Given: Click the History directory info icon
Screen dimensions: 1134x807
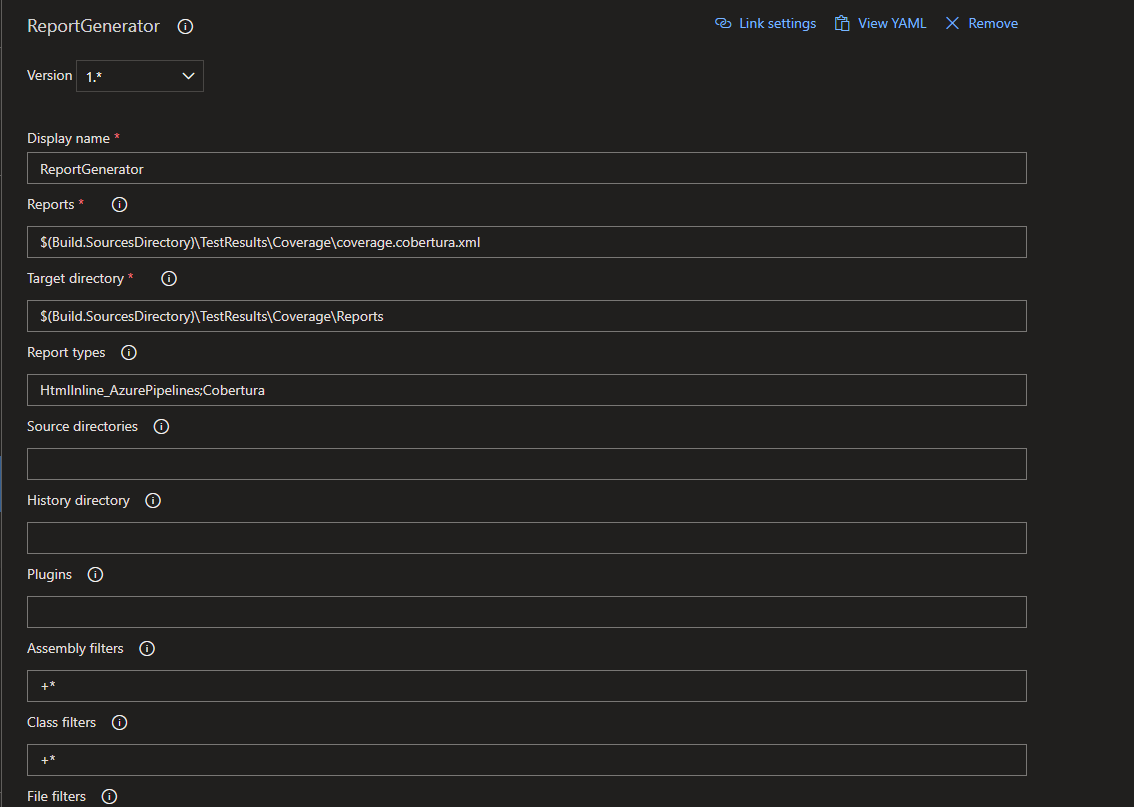Looking at the screenshot, I should coord(152,500).
